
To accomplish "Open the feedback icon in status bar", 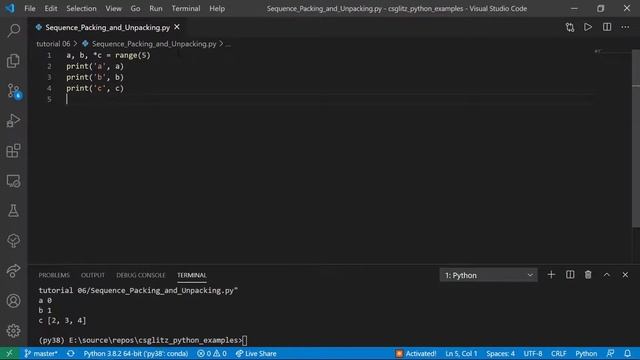I will 611,353.
